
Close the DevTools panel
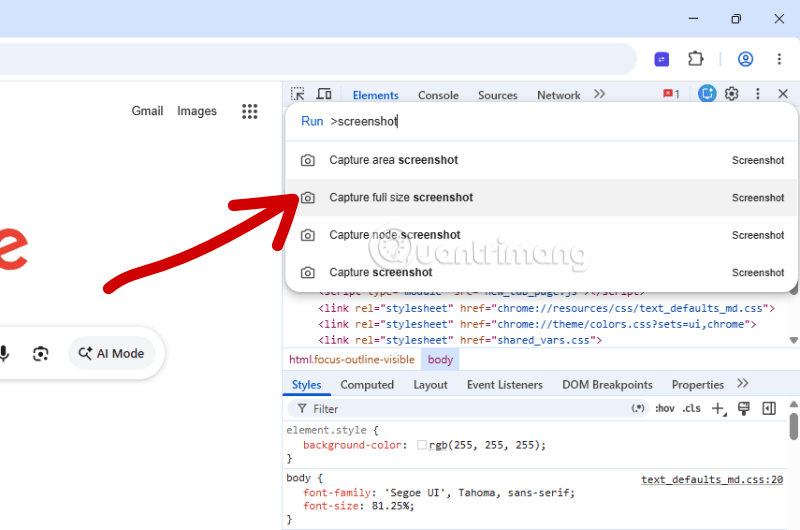783,94
